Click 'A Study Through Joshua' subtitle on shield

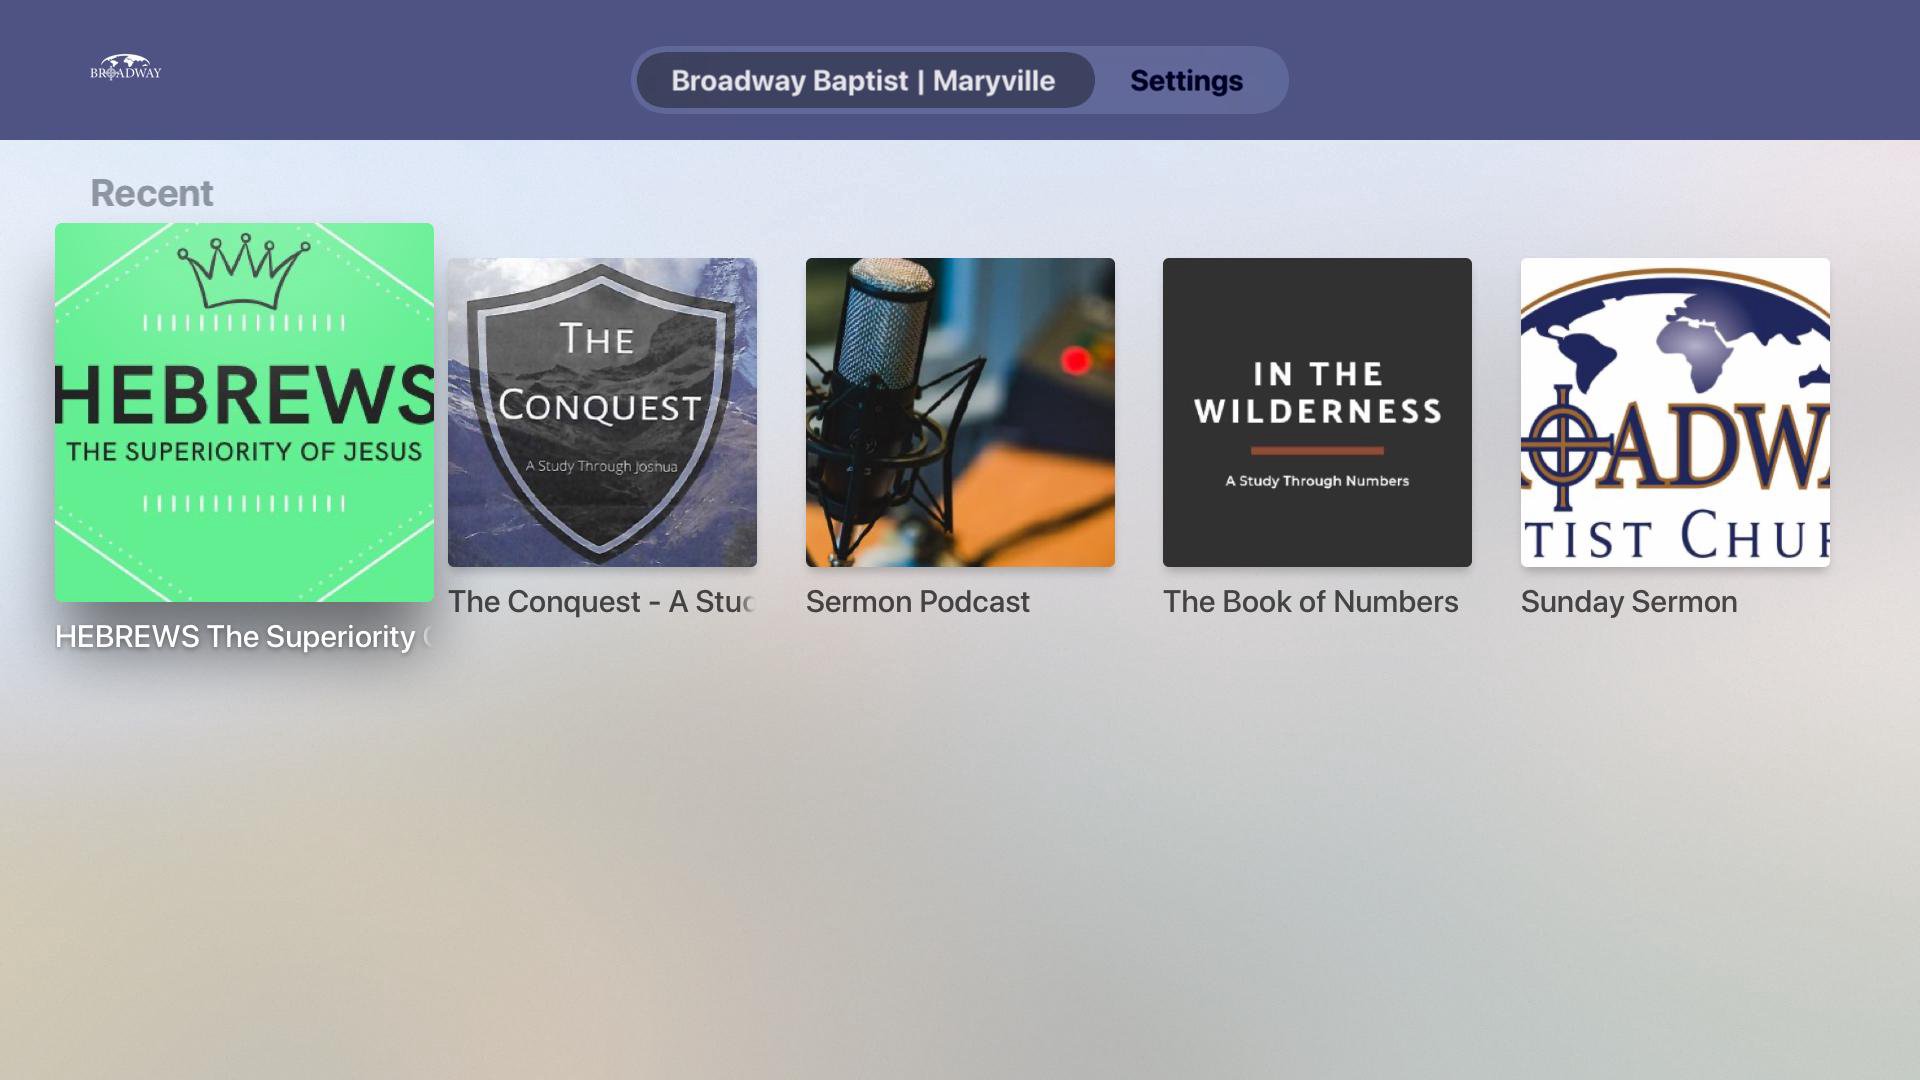[x=601, y=466]
